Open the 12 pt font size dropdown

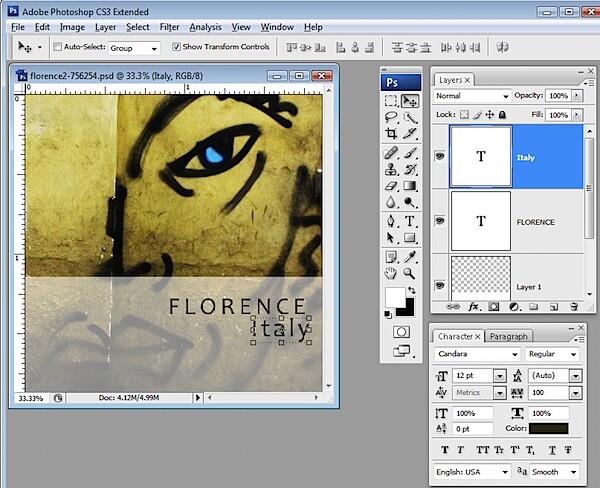499,376
